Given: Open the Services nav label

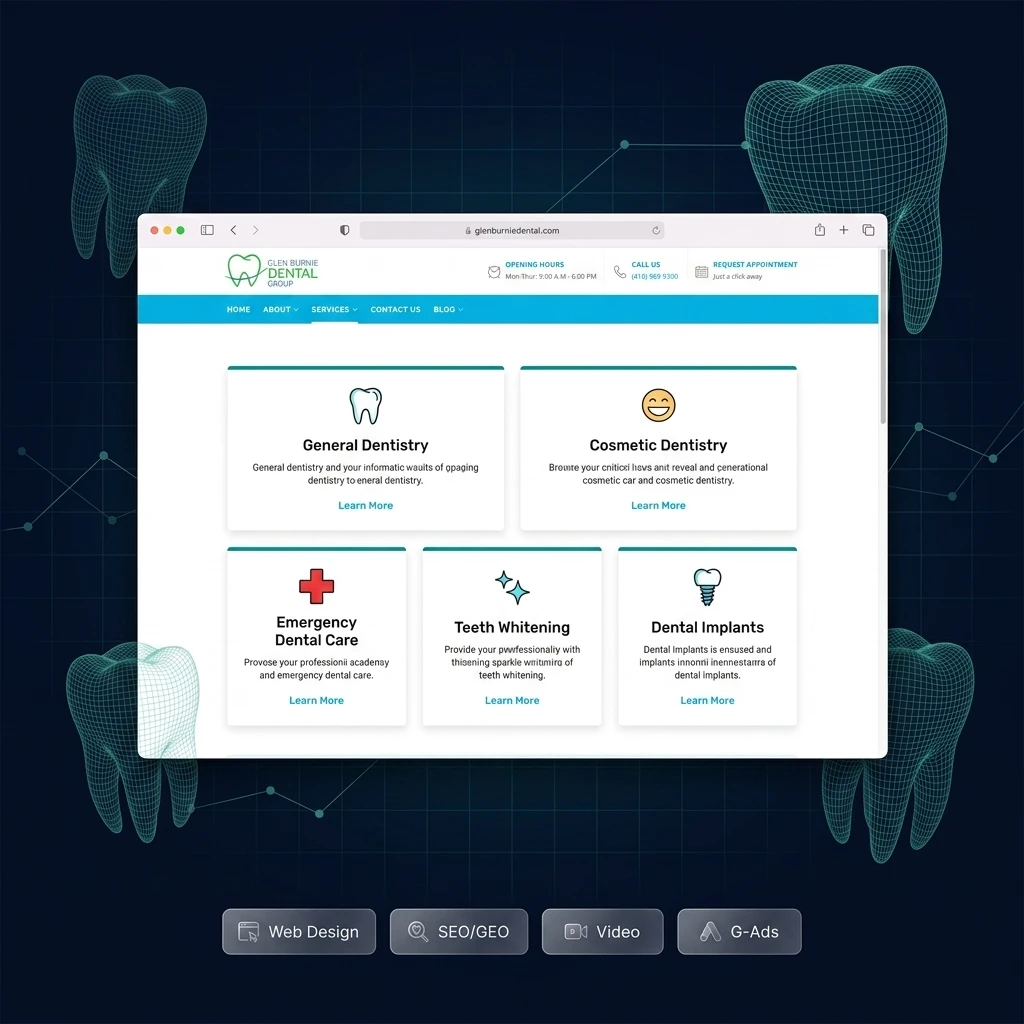Looking at the screenshot, I should click(330, 310).
